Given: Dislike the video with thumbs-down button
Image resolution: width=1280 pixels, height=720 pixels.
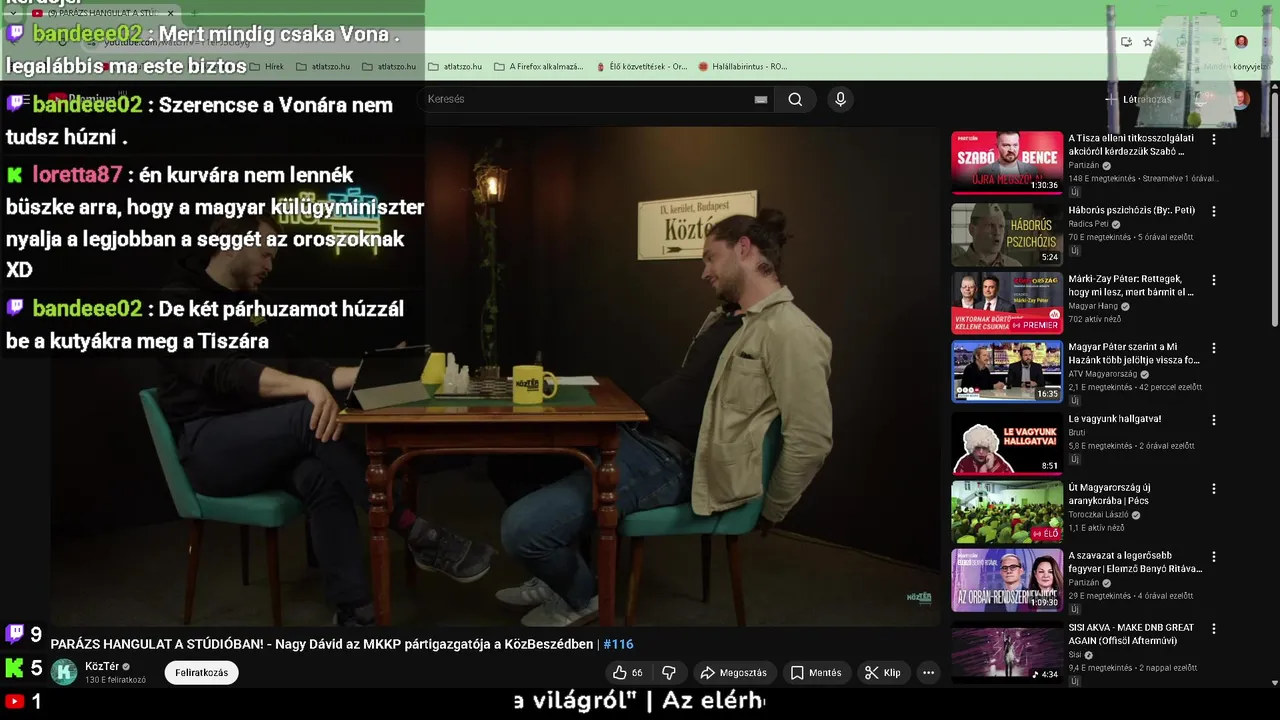Looking at the screenshot, I should [x=669, y=673].
